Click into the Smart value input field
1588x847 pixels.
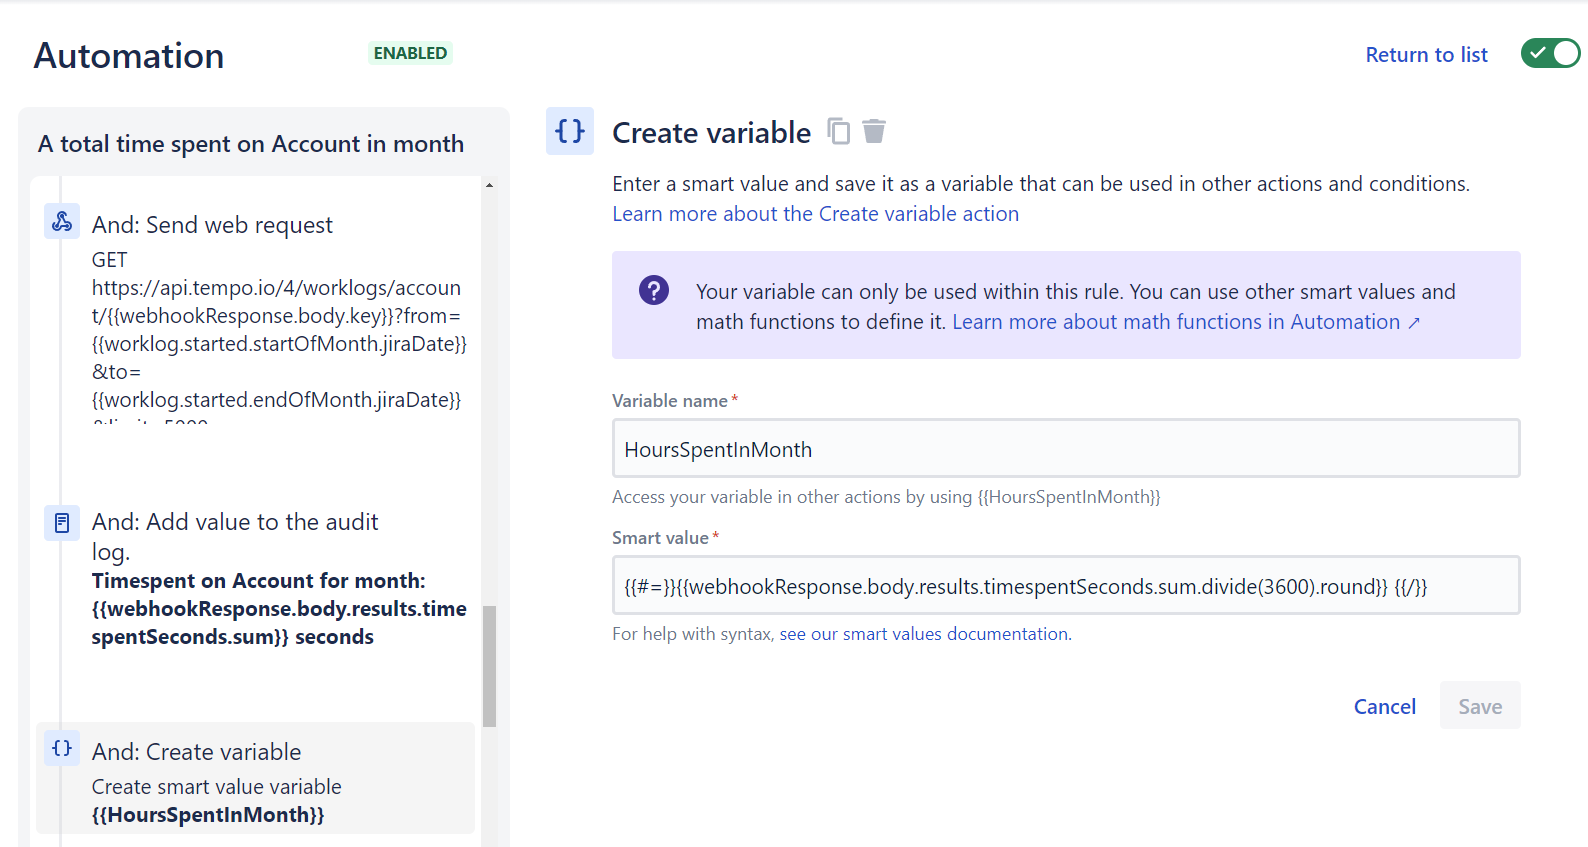1065,586
